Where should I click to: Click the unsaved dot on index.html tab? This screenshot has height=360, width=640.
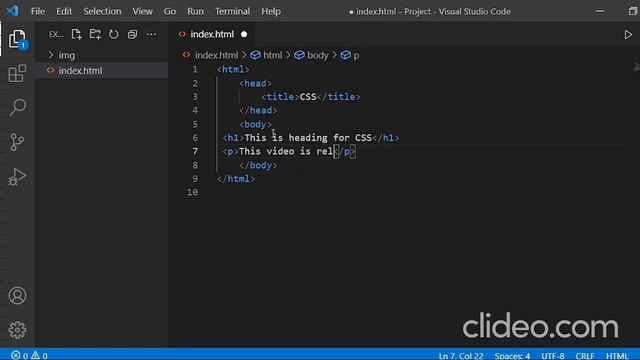[244, 34]
